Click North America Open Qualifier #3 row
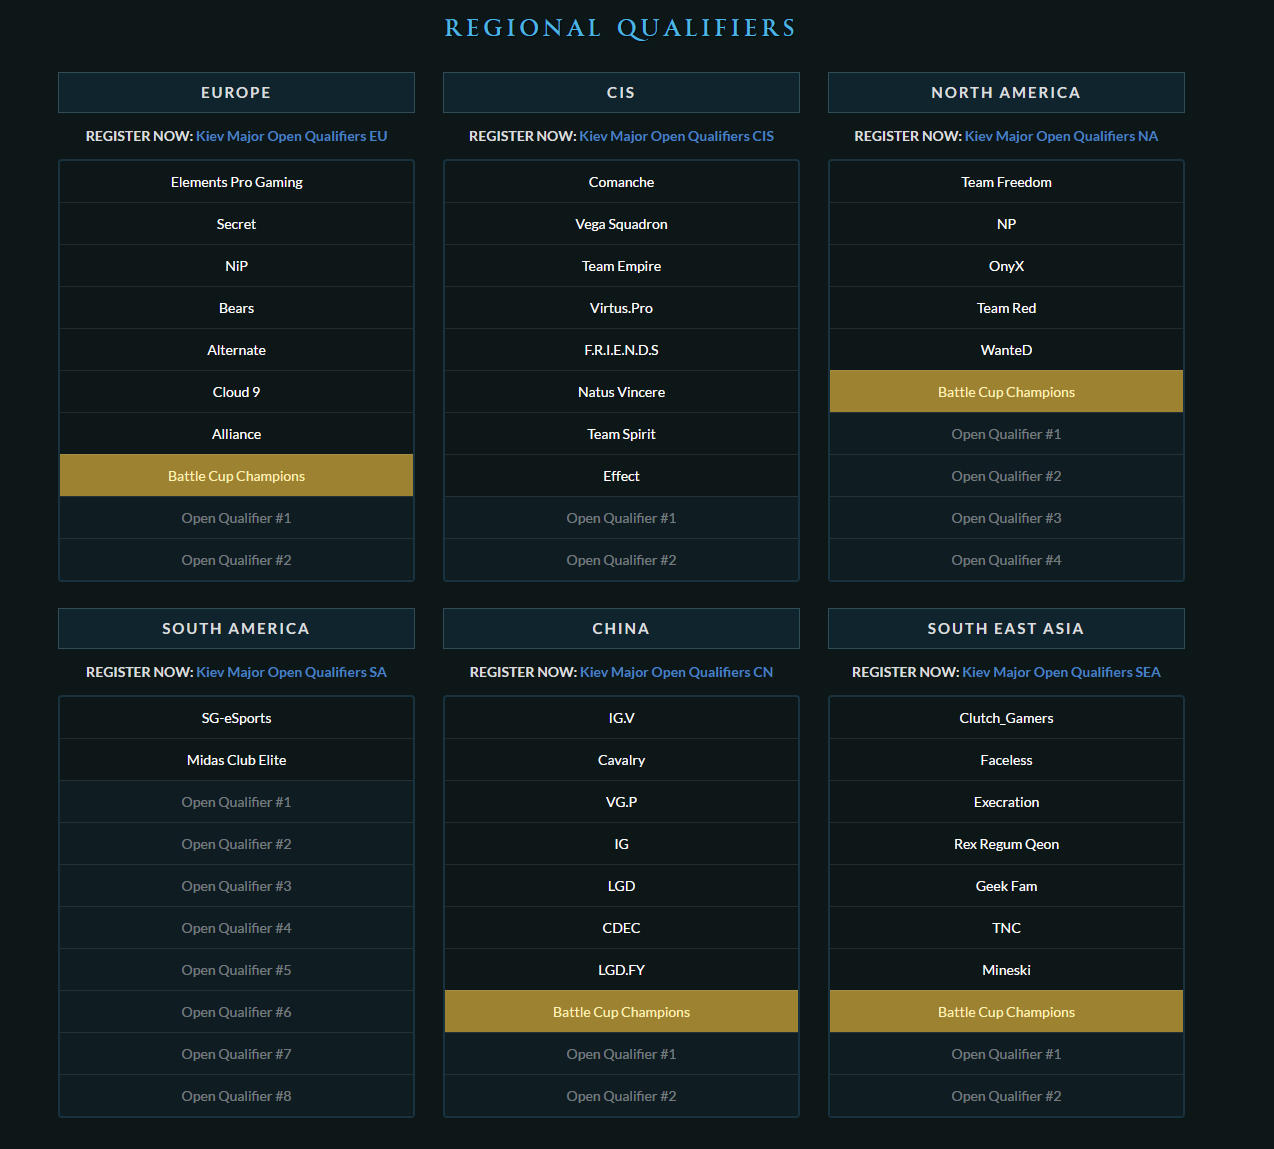Screen dimensions: 1274x1149 1006,518
